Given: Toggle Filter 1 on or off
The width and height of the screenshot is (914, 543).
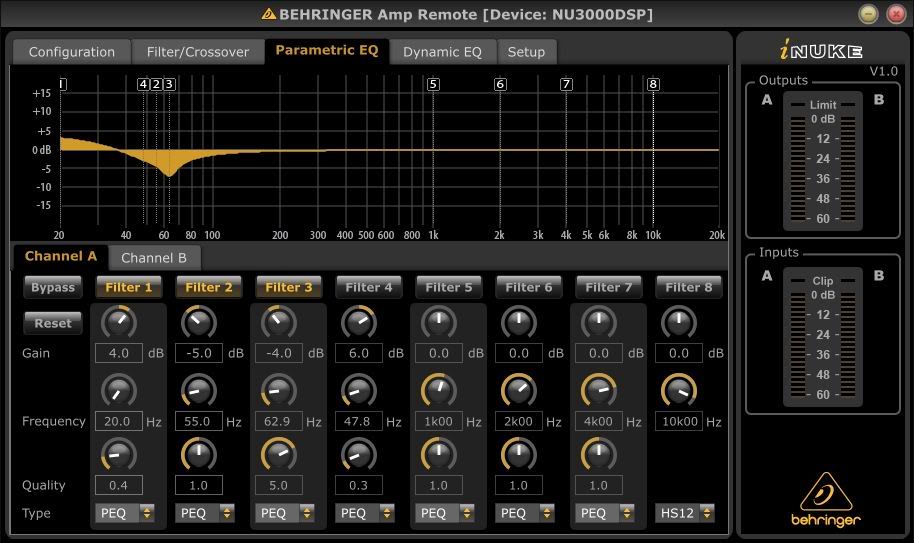Looking at the screenshot, I should [x=128, y=287].
